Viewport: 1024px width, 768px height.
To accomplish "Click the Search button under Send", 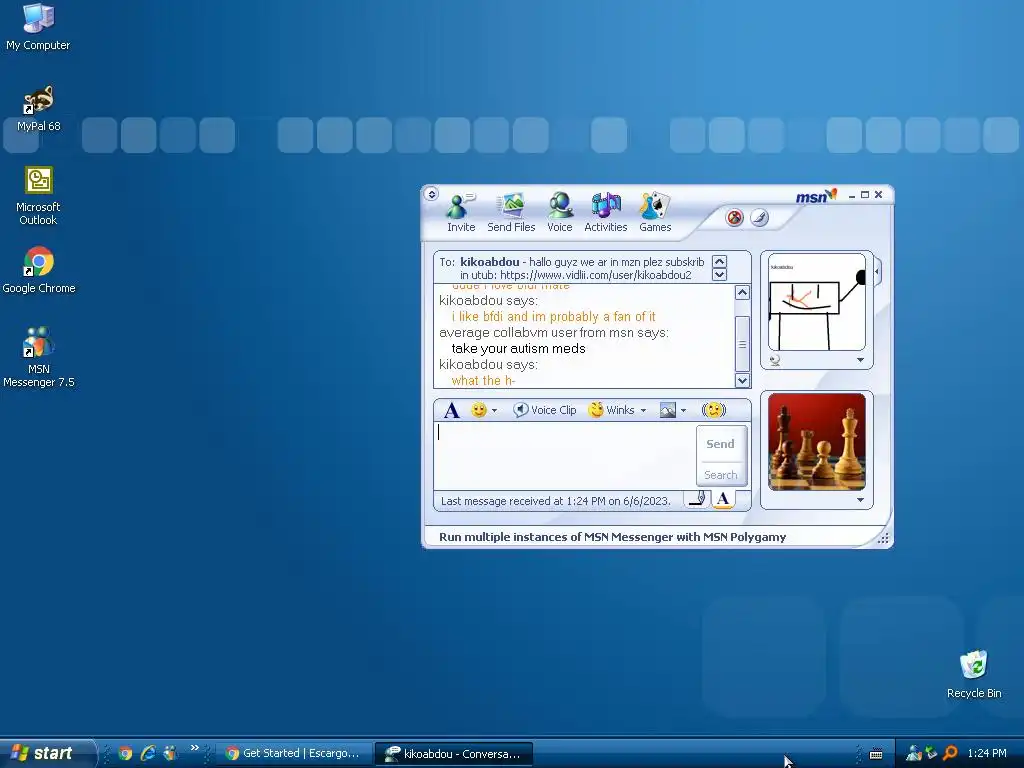I will pyautogui.click(x=720, y=475).
